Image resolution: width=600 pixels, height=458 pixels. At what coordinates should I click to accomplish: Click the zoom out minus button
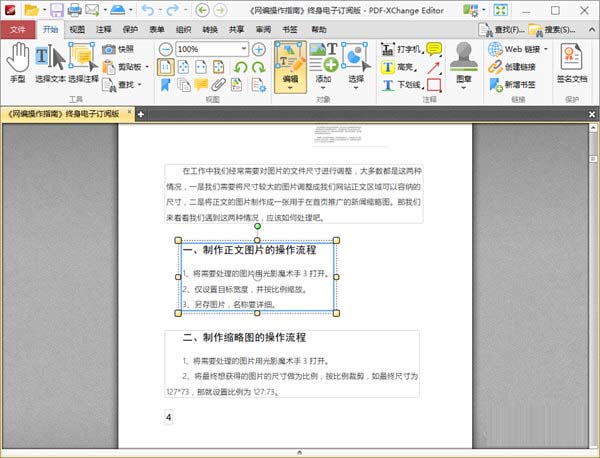[x=165, y=49]
